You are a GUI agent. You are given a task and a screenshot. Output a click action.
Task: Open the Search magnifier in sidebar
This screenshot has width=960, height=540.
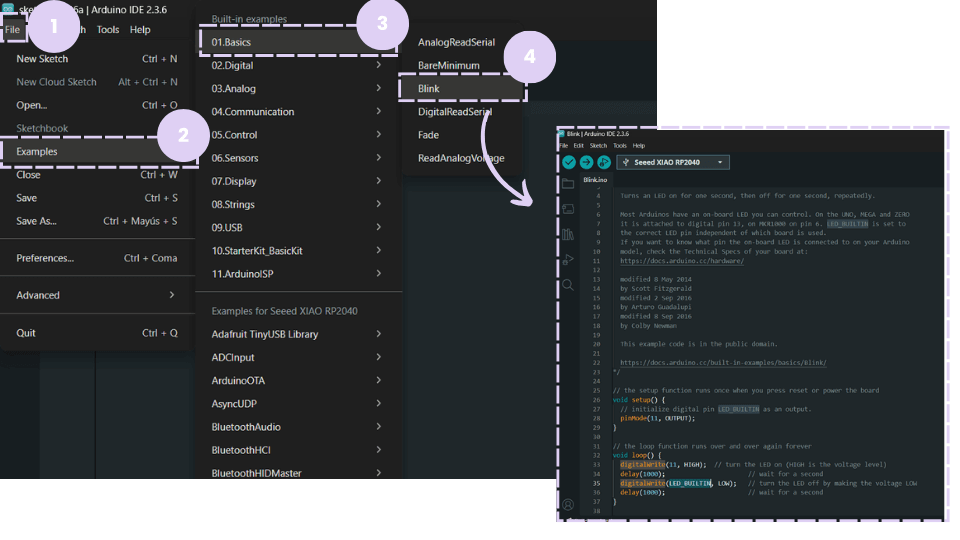568,285
